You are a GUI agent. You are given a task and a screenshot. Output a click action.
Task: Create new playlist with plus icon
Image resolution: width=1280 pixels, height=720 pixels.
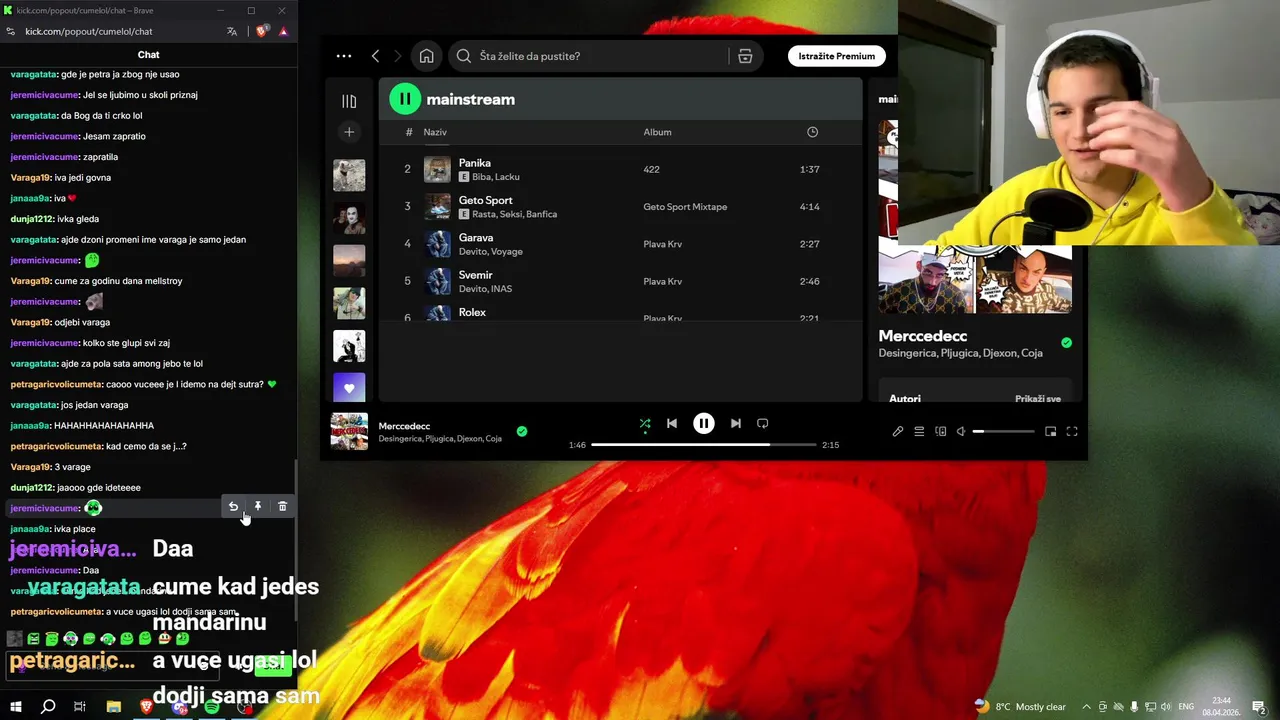pyautogui.click(x=349, y=132)
